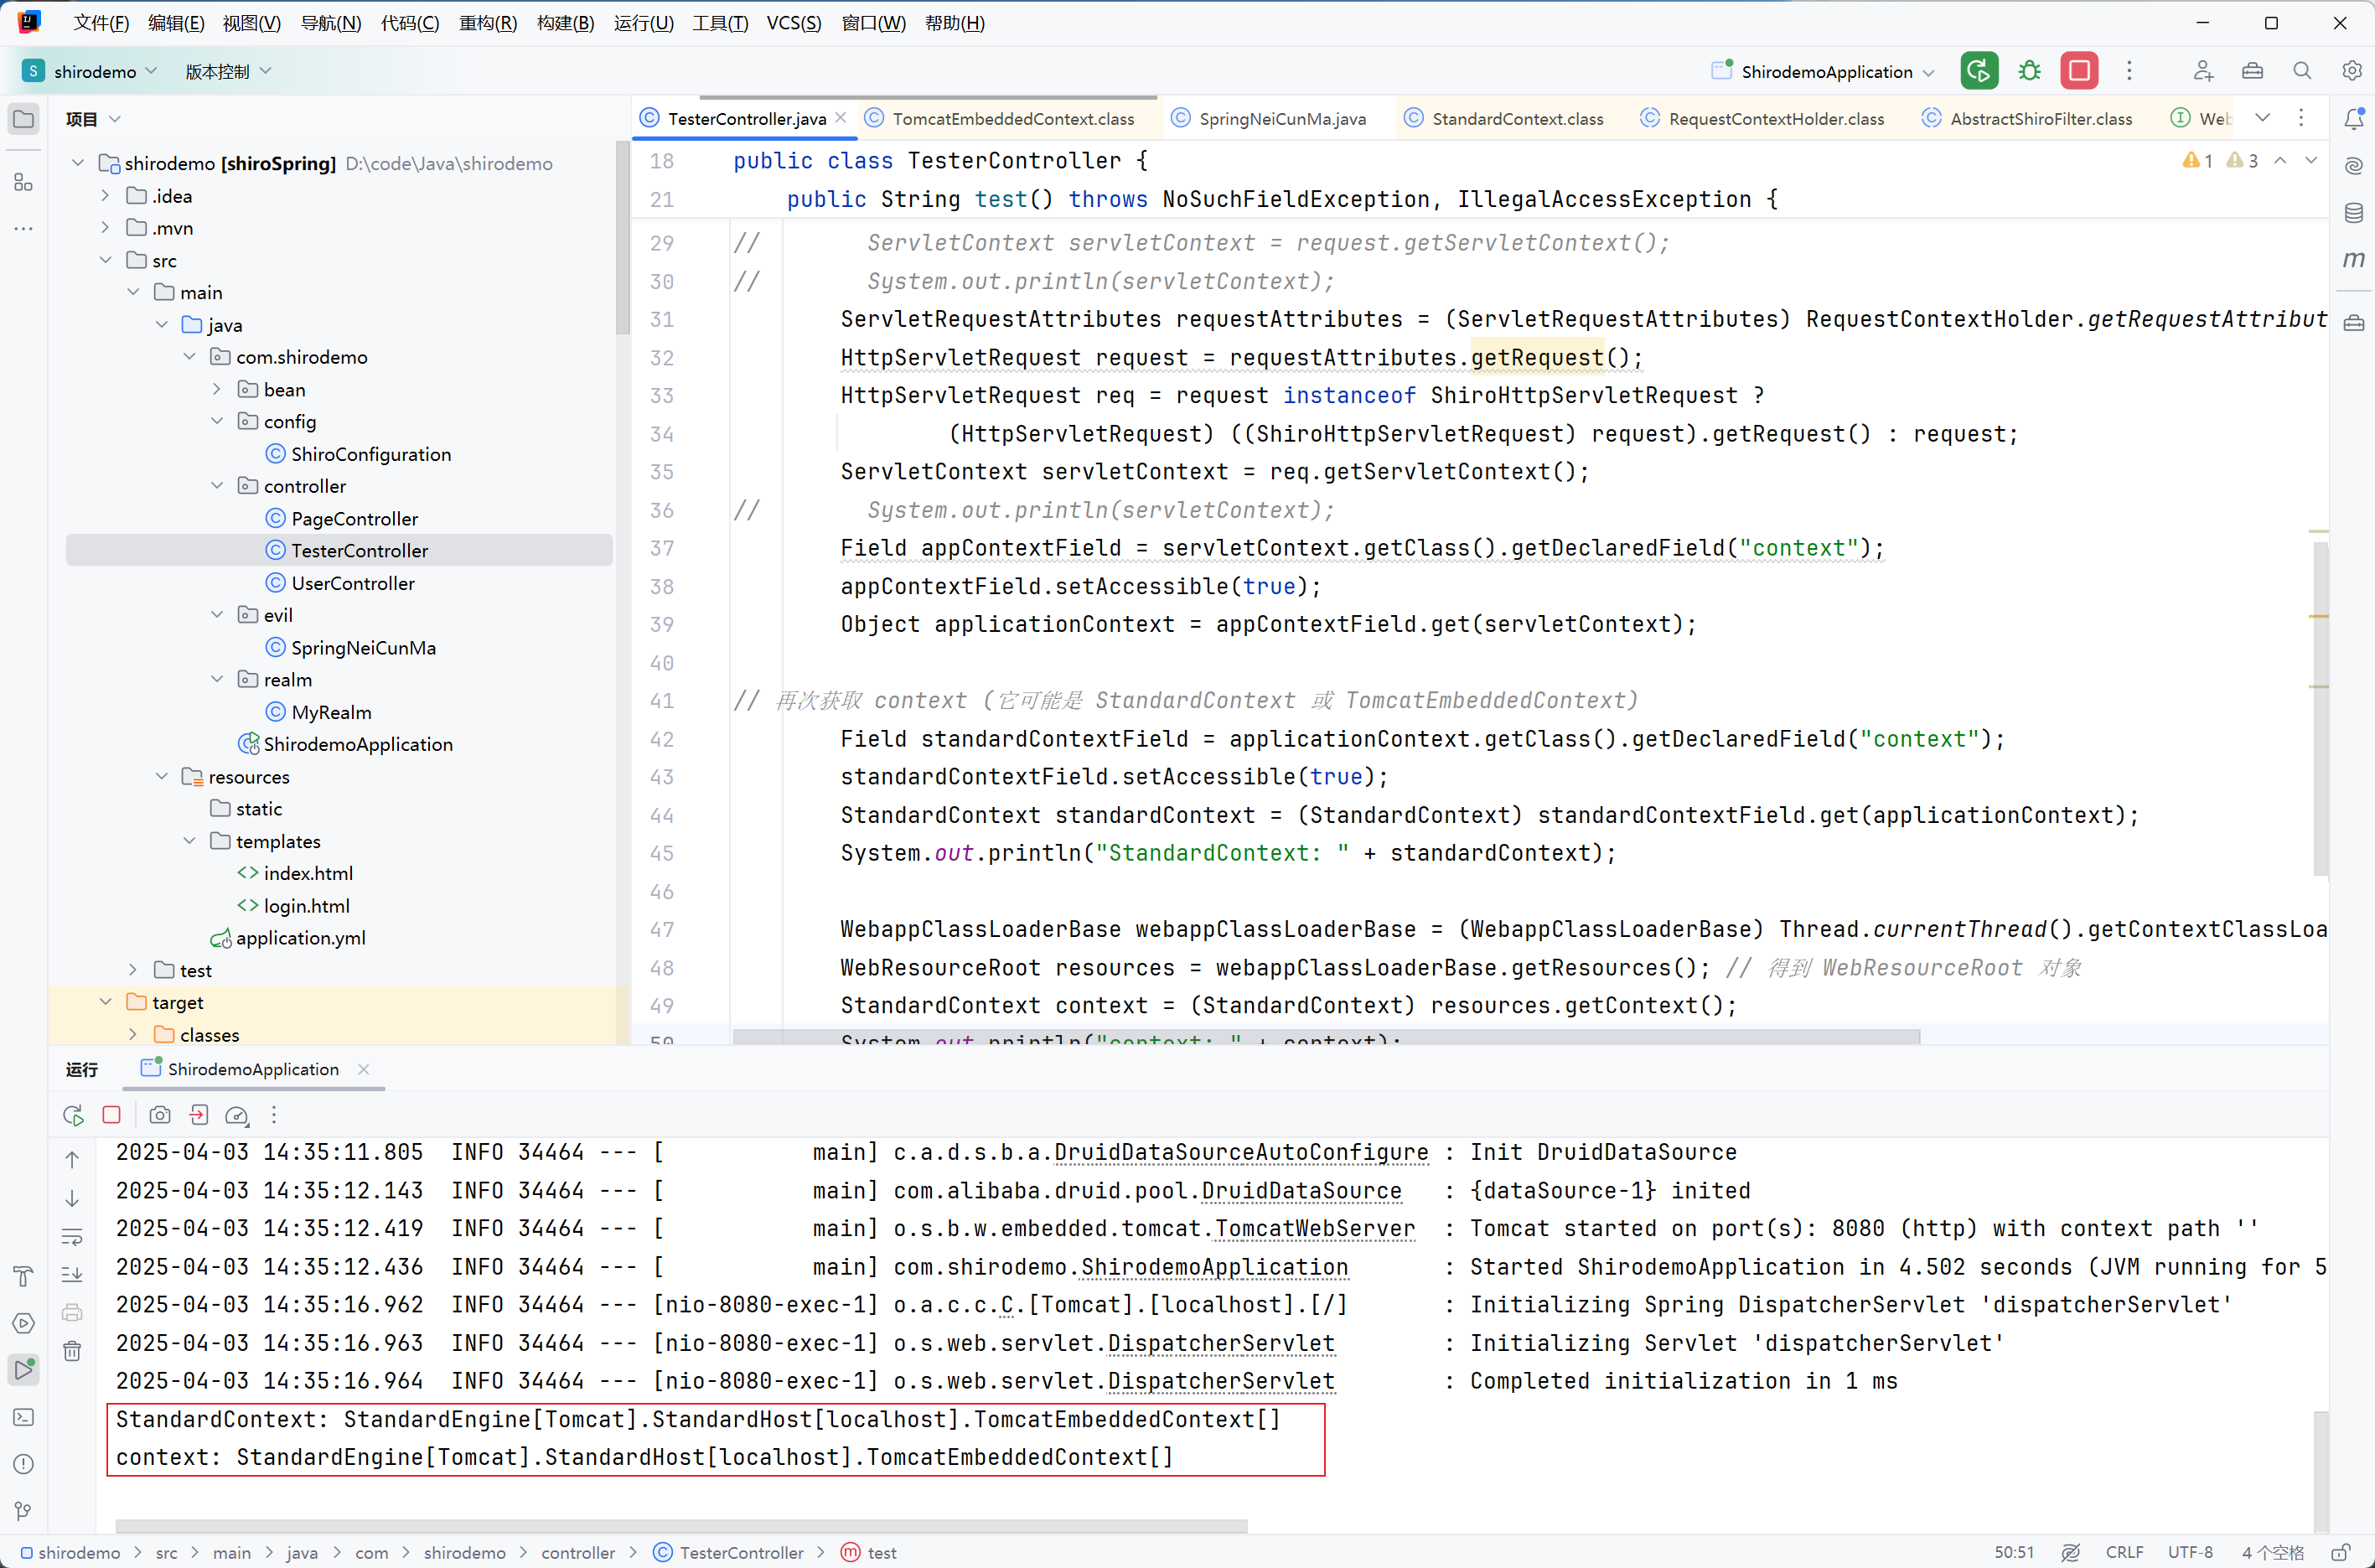Screen dimensions: 2375x1568
Task: Open the 版本控制 dropdown
Action: (x=228, y=71)
